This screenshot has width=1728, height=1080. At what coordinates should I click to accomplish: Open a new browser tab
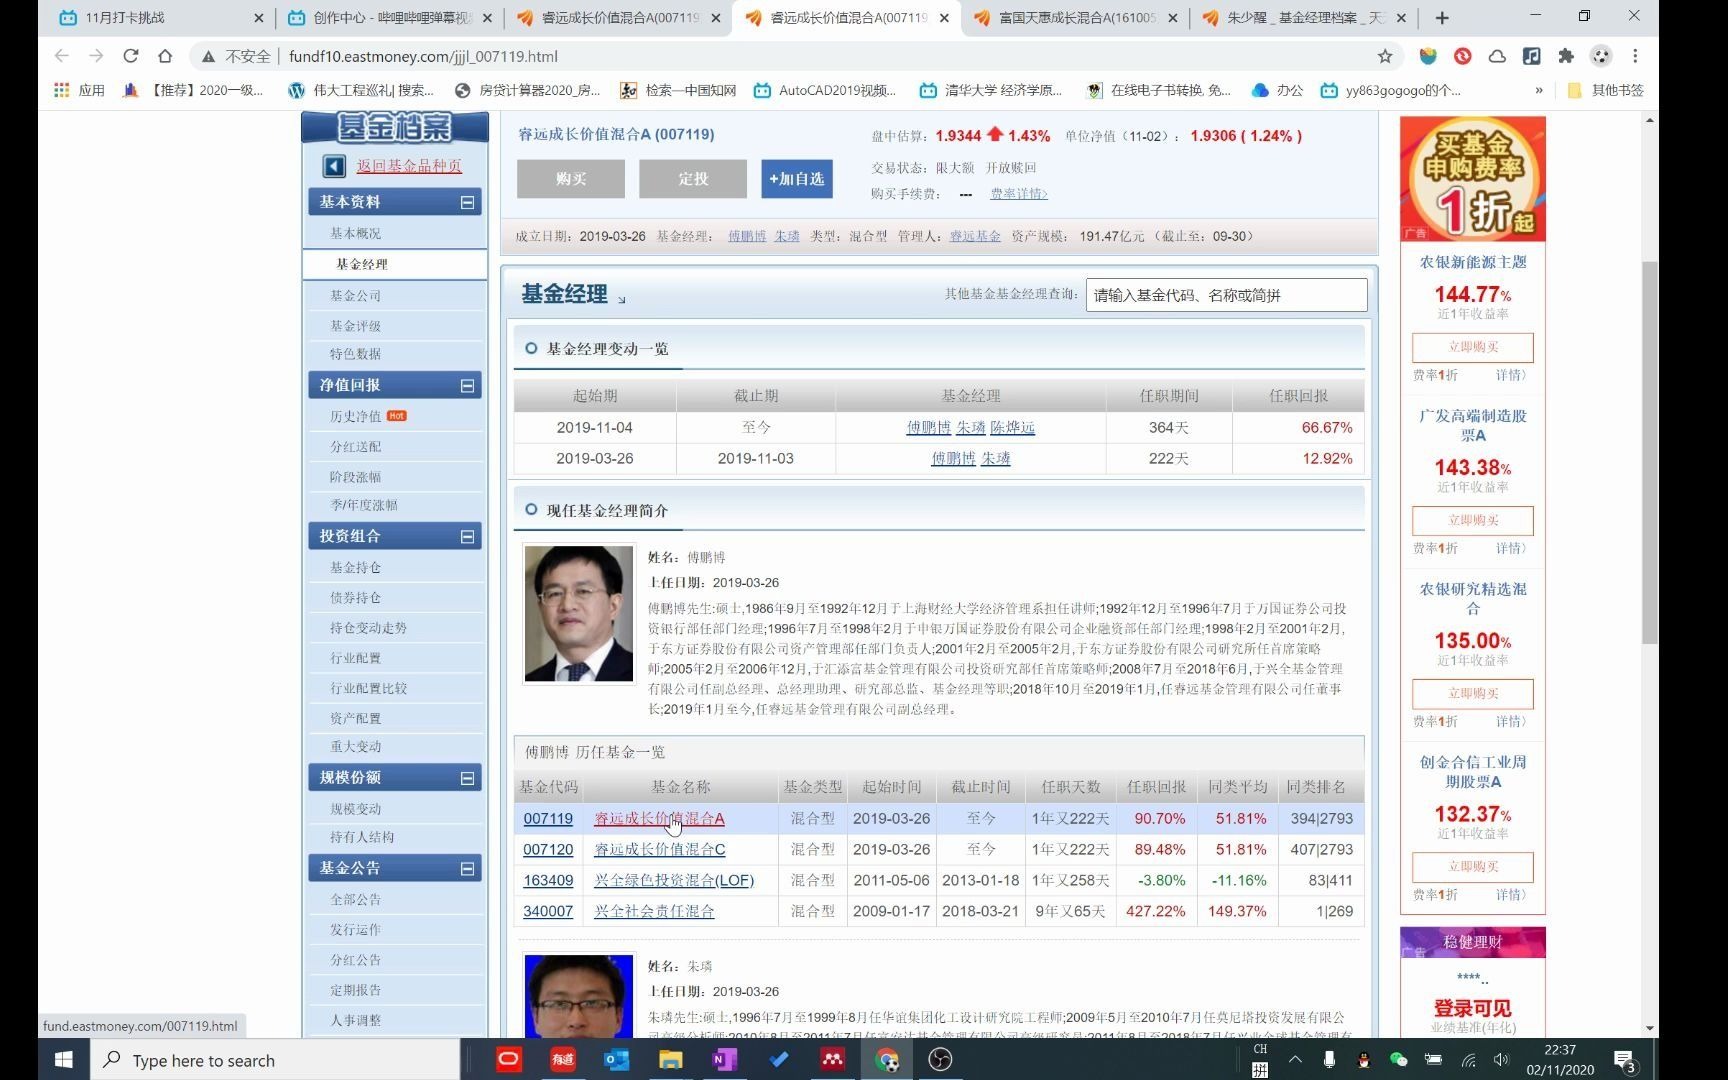click(1441, 18)
